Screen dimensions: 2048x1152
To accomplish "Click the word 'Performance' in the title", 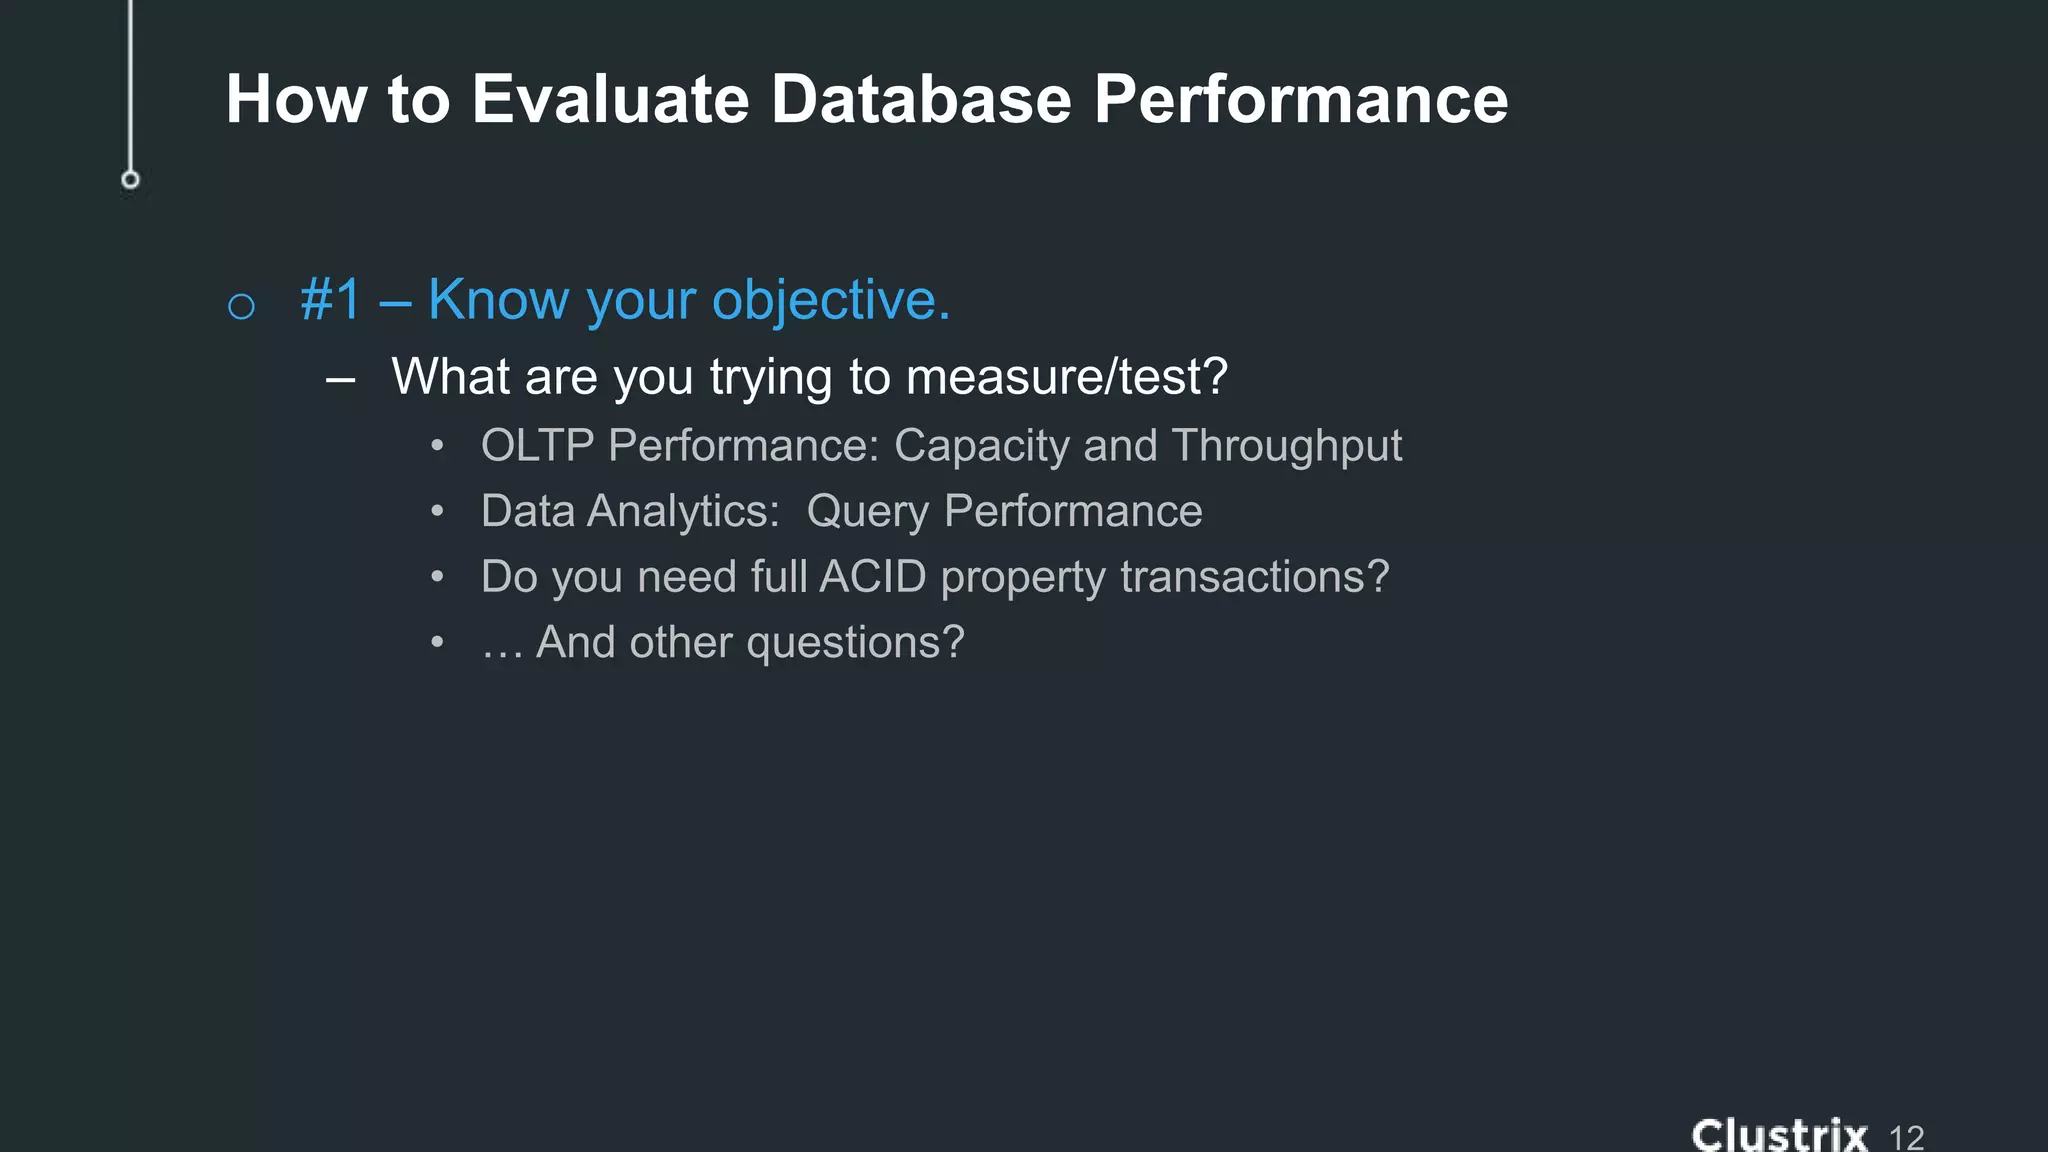I will (1300, 99).
